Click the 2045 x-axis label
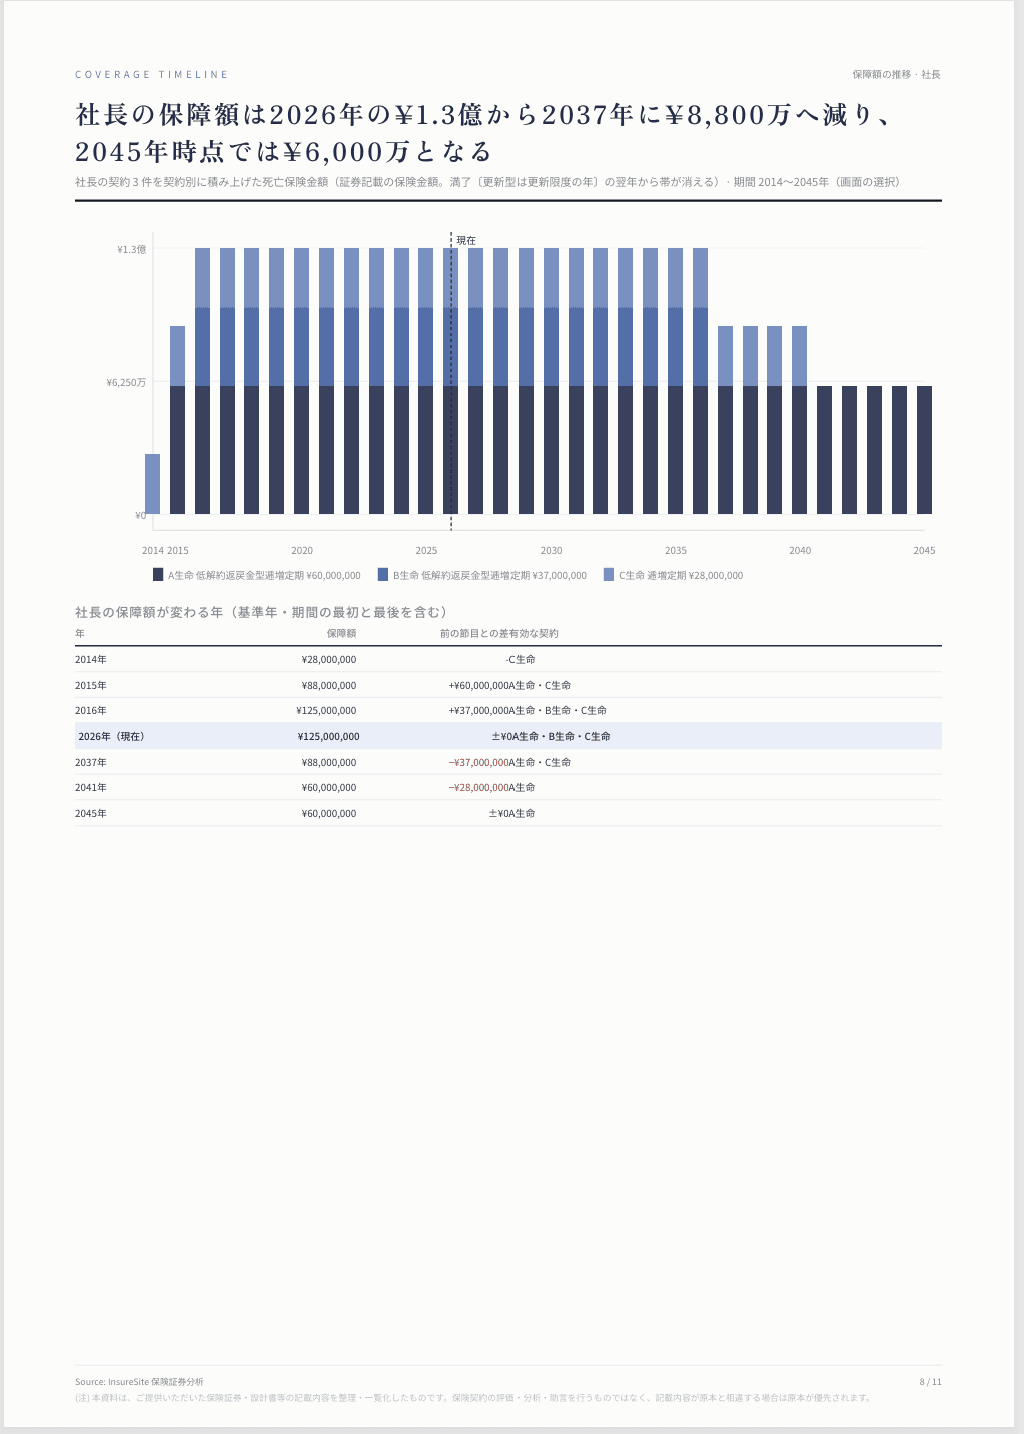The height and width of the screenshot is (1434, 1024). click(x=924, y=551)
